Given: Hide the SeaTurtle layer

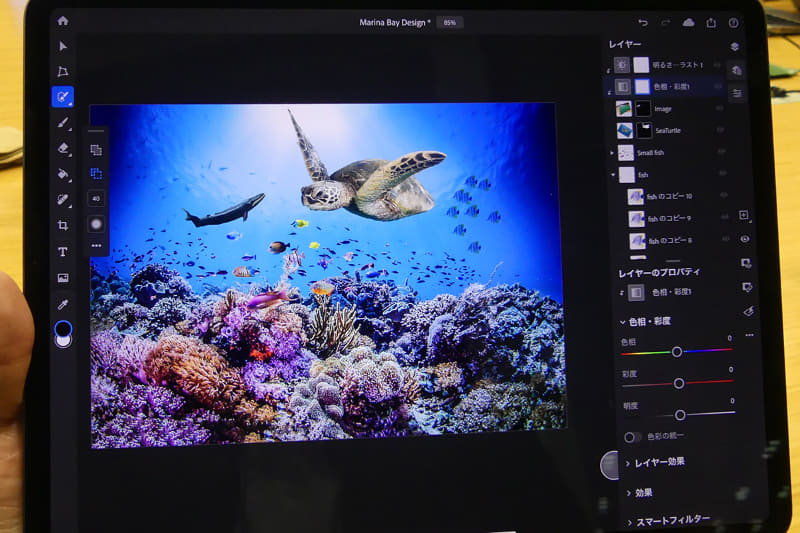Looking at the screenshot, I should click(x=720, y=130).
